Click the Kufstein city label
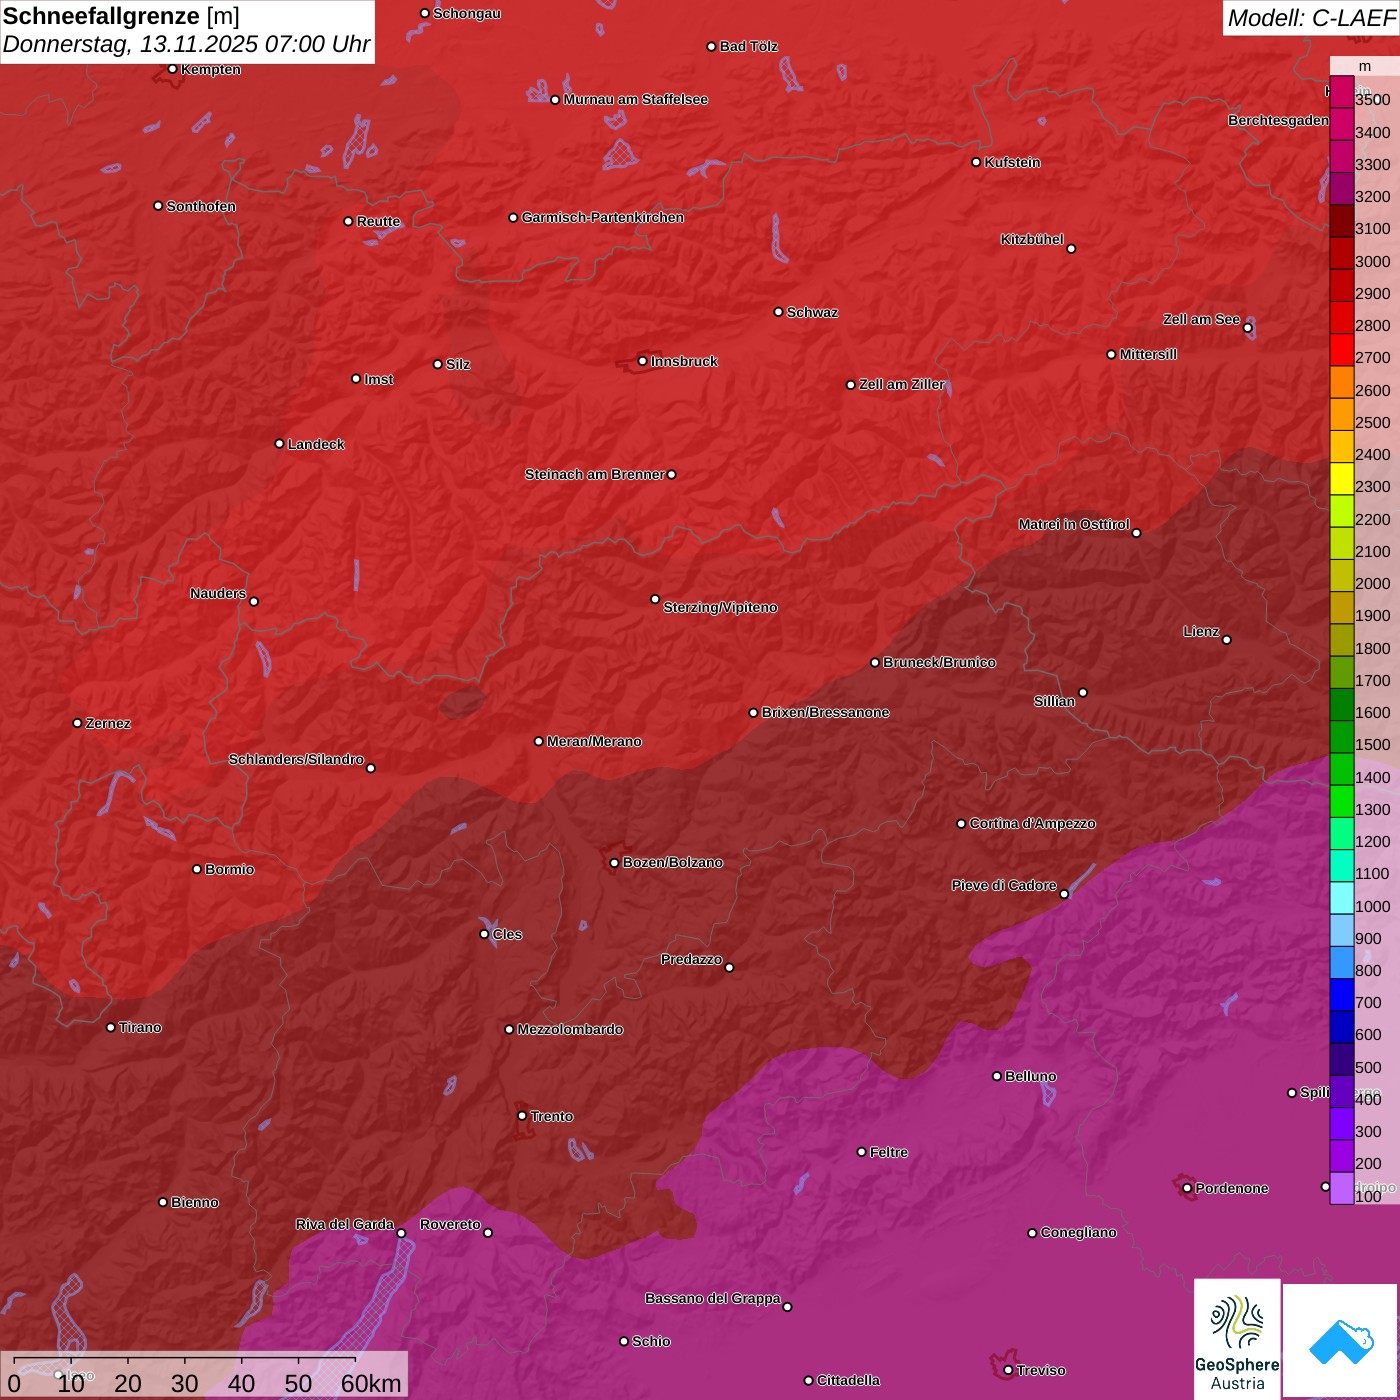Screen dimensions: 1400x1400 1012,162
